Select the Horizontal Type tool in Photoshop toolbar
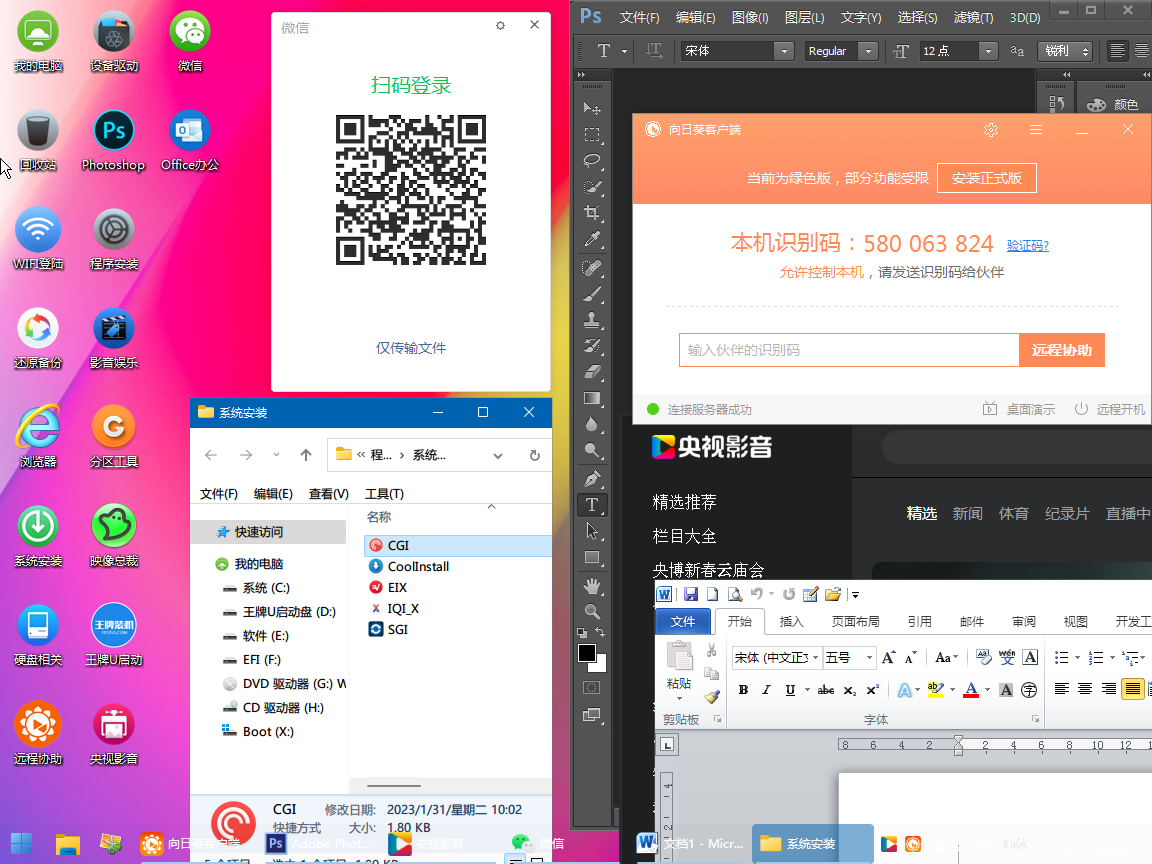This screenshot has width=1152, height=864. [x=592, y=505]
